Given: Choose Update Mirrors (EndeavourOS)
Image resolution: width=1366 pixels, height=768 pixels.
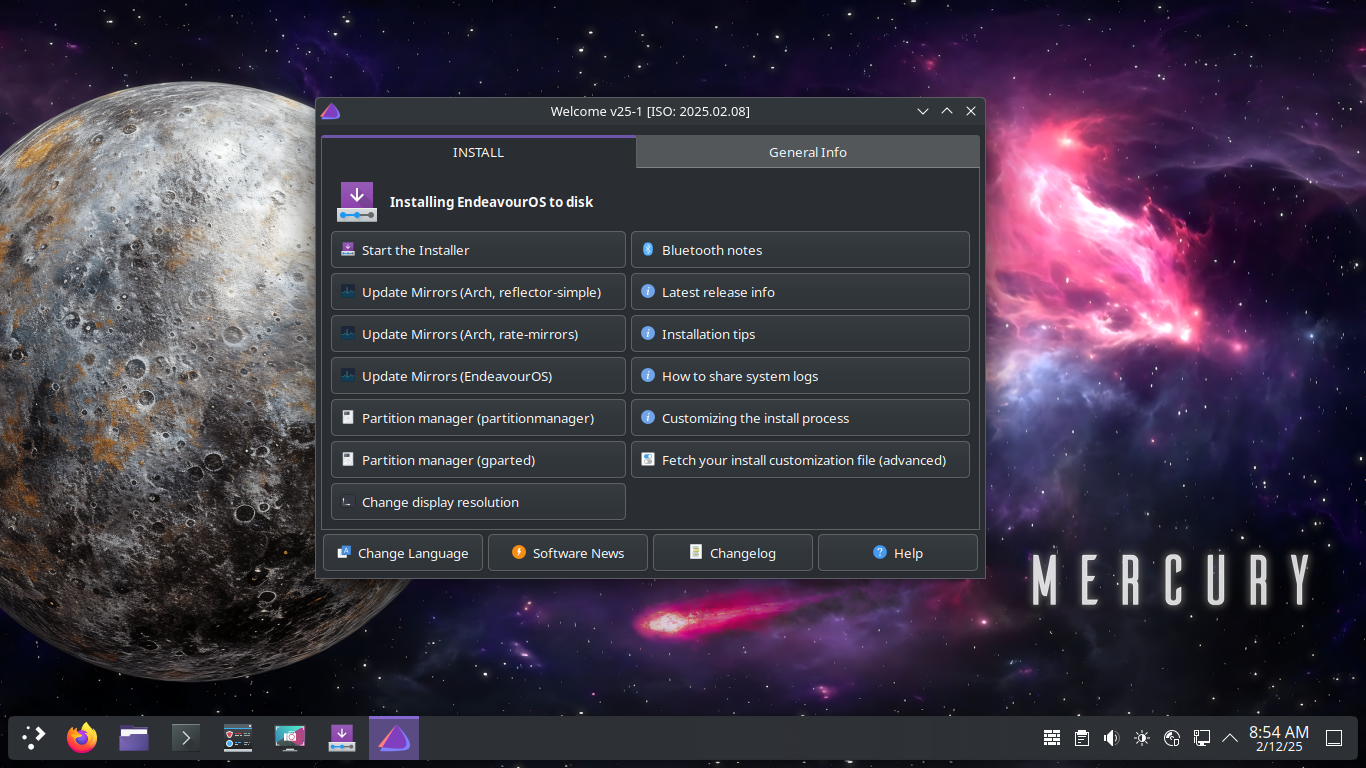Looking at the screenshot, I should [x=478, y=376].
